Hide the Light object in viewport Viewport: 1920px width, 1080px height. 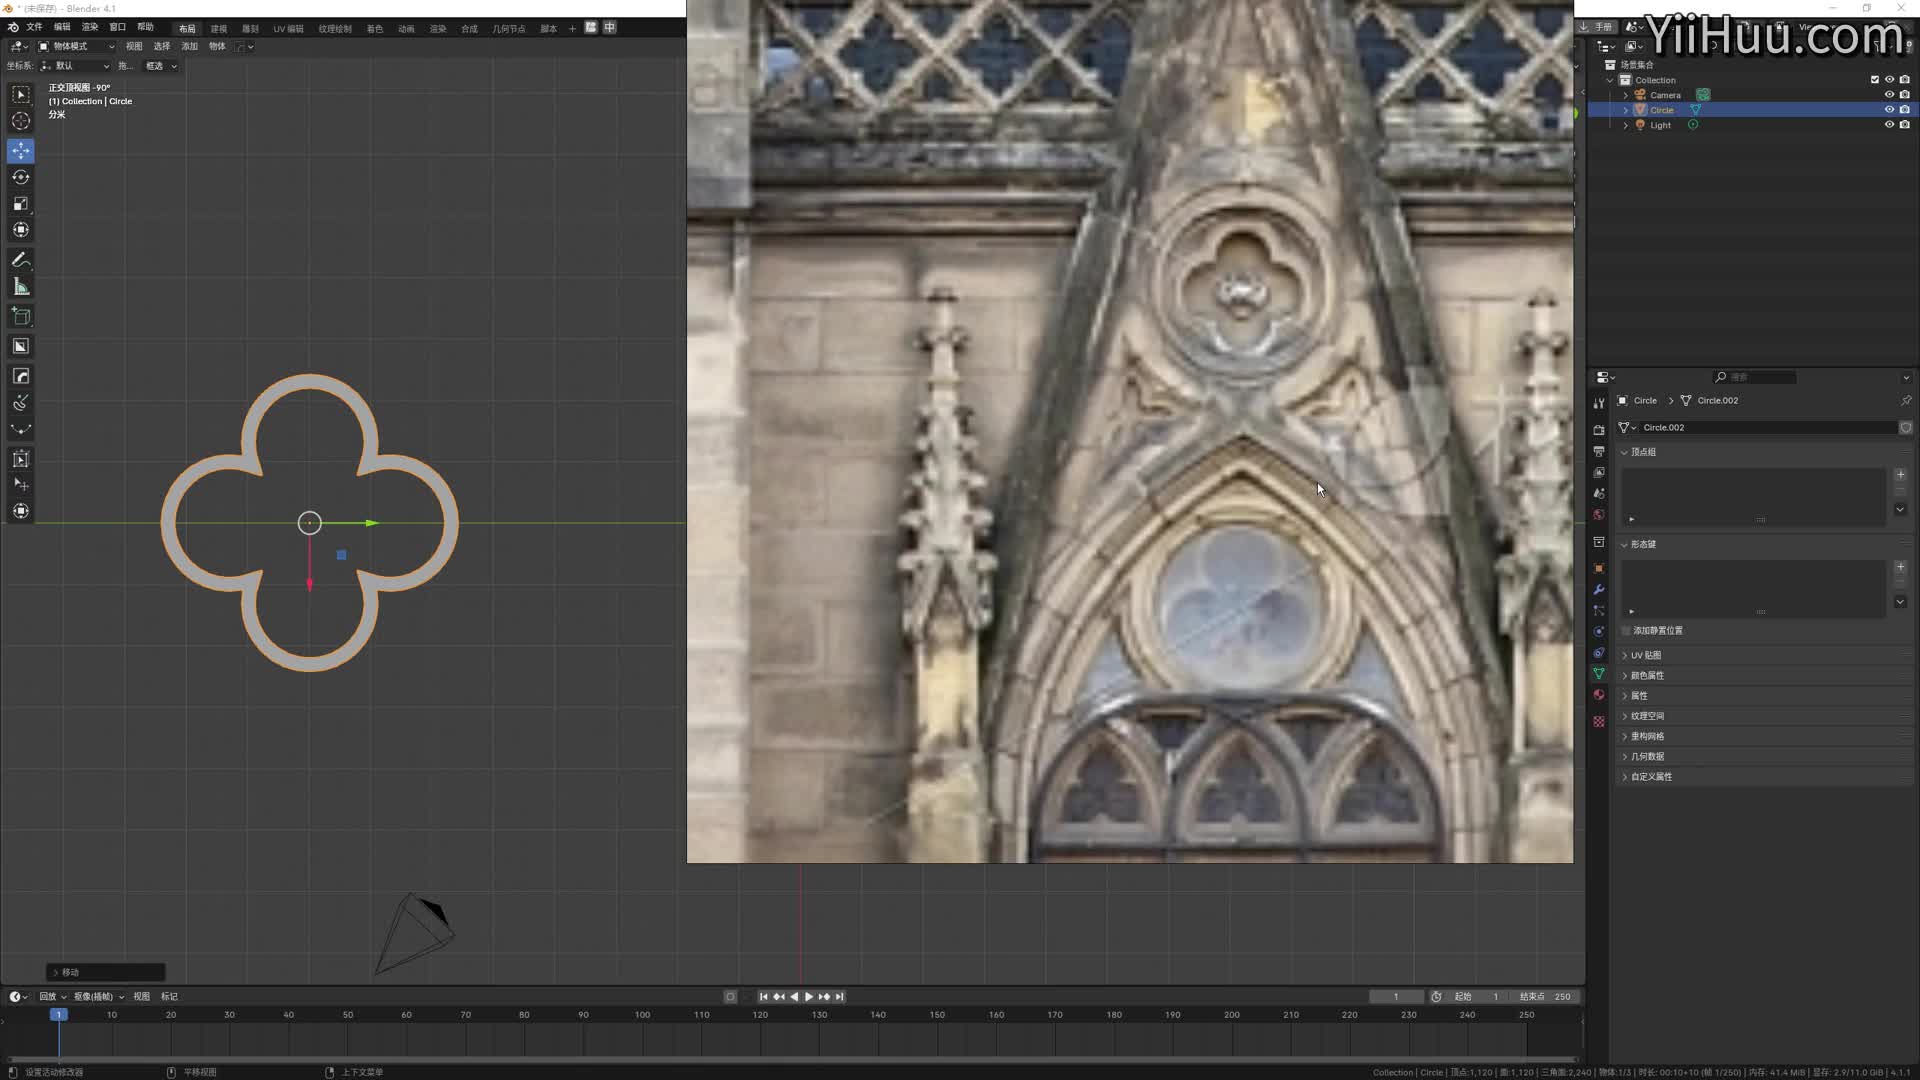(1889, 125)
